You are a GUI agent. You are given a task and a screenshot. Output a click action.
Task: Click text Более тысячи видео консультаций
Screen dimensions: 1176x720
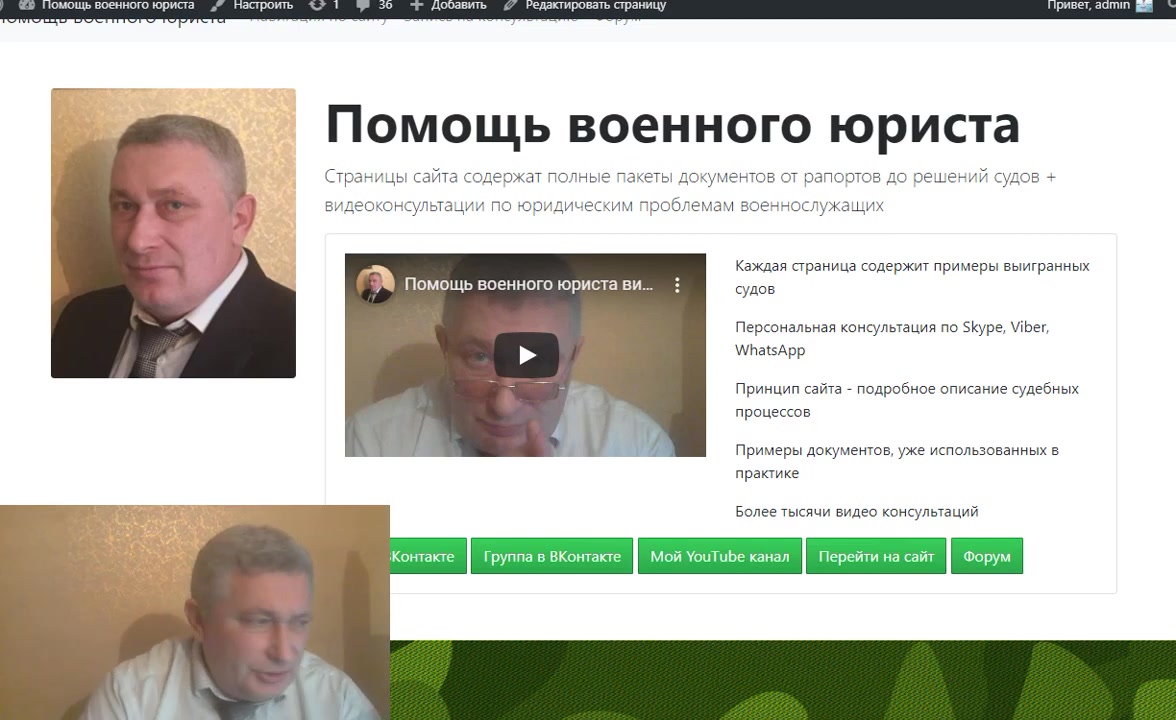coord(856,512)
